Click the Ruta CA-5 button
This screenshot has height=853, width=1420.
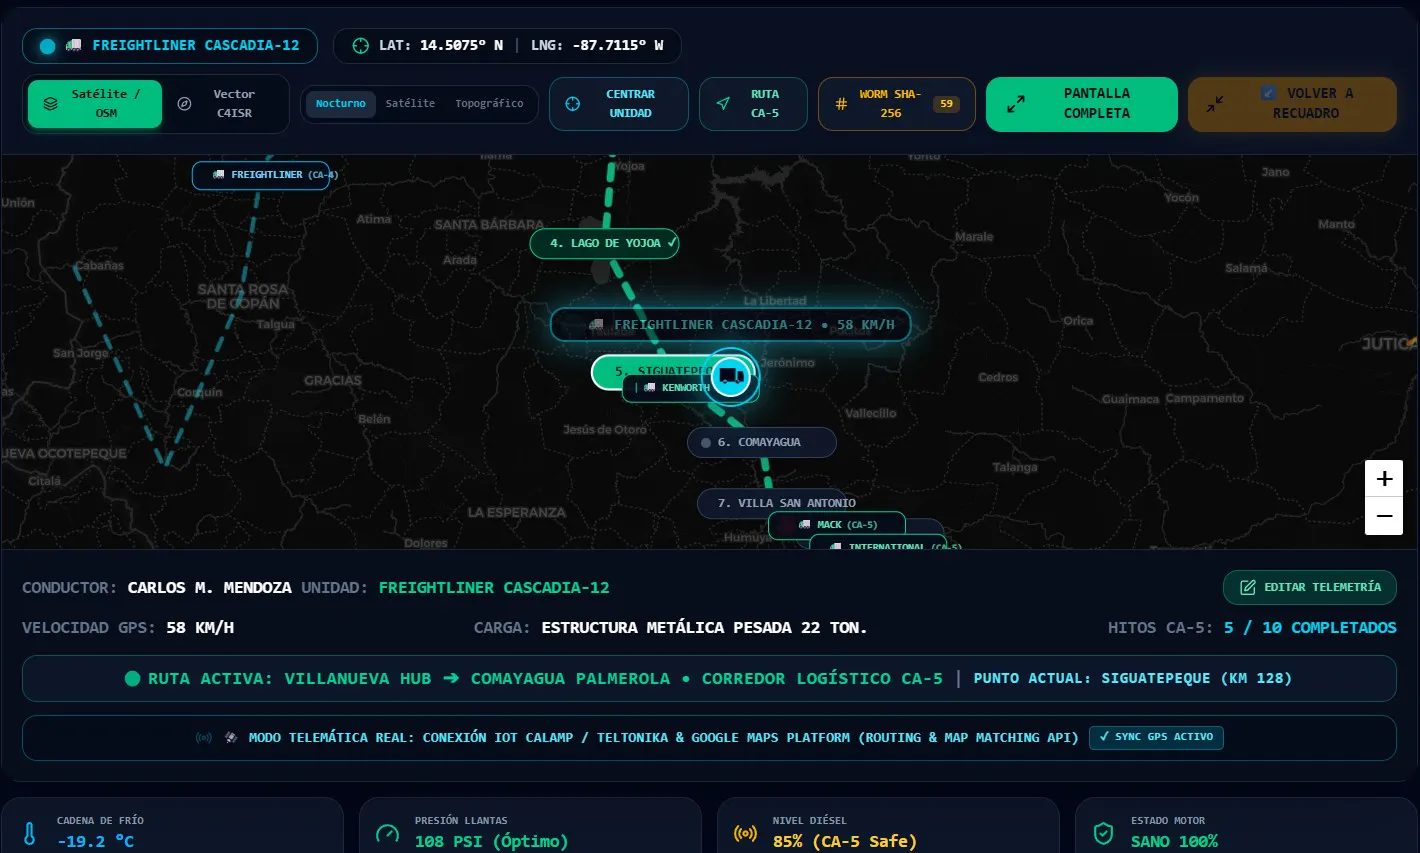tap(753, 104)
